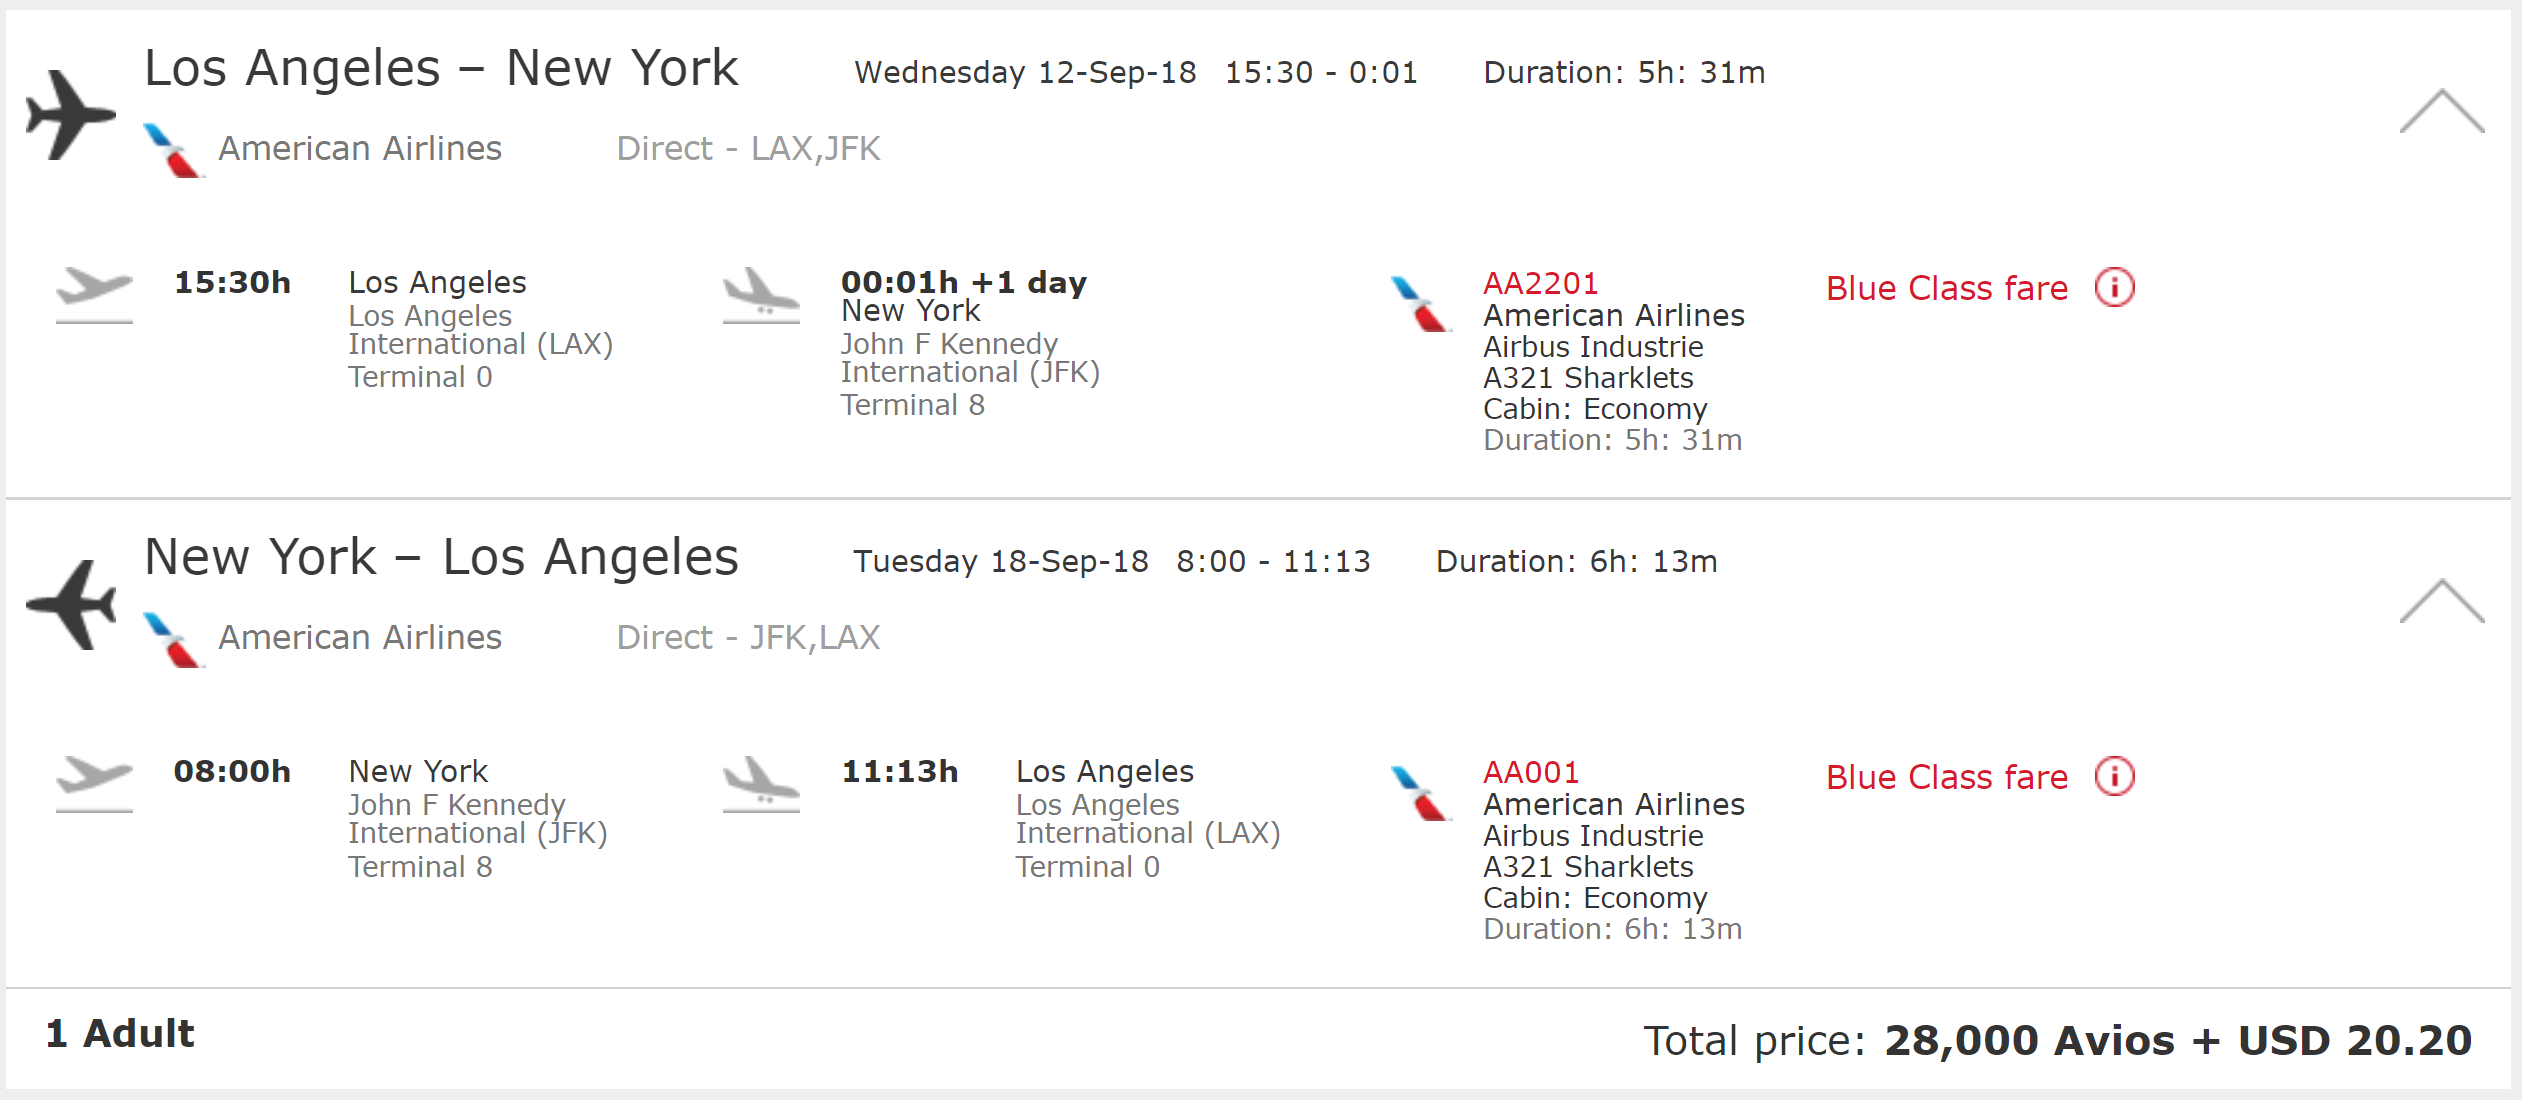The height and width of the screenshot is (1100, 2522).
Task: Click the Los Angeles – New York heading
Action: tap(441, 68)
